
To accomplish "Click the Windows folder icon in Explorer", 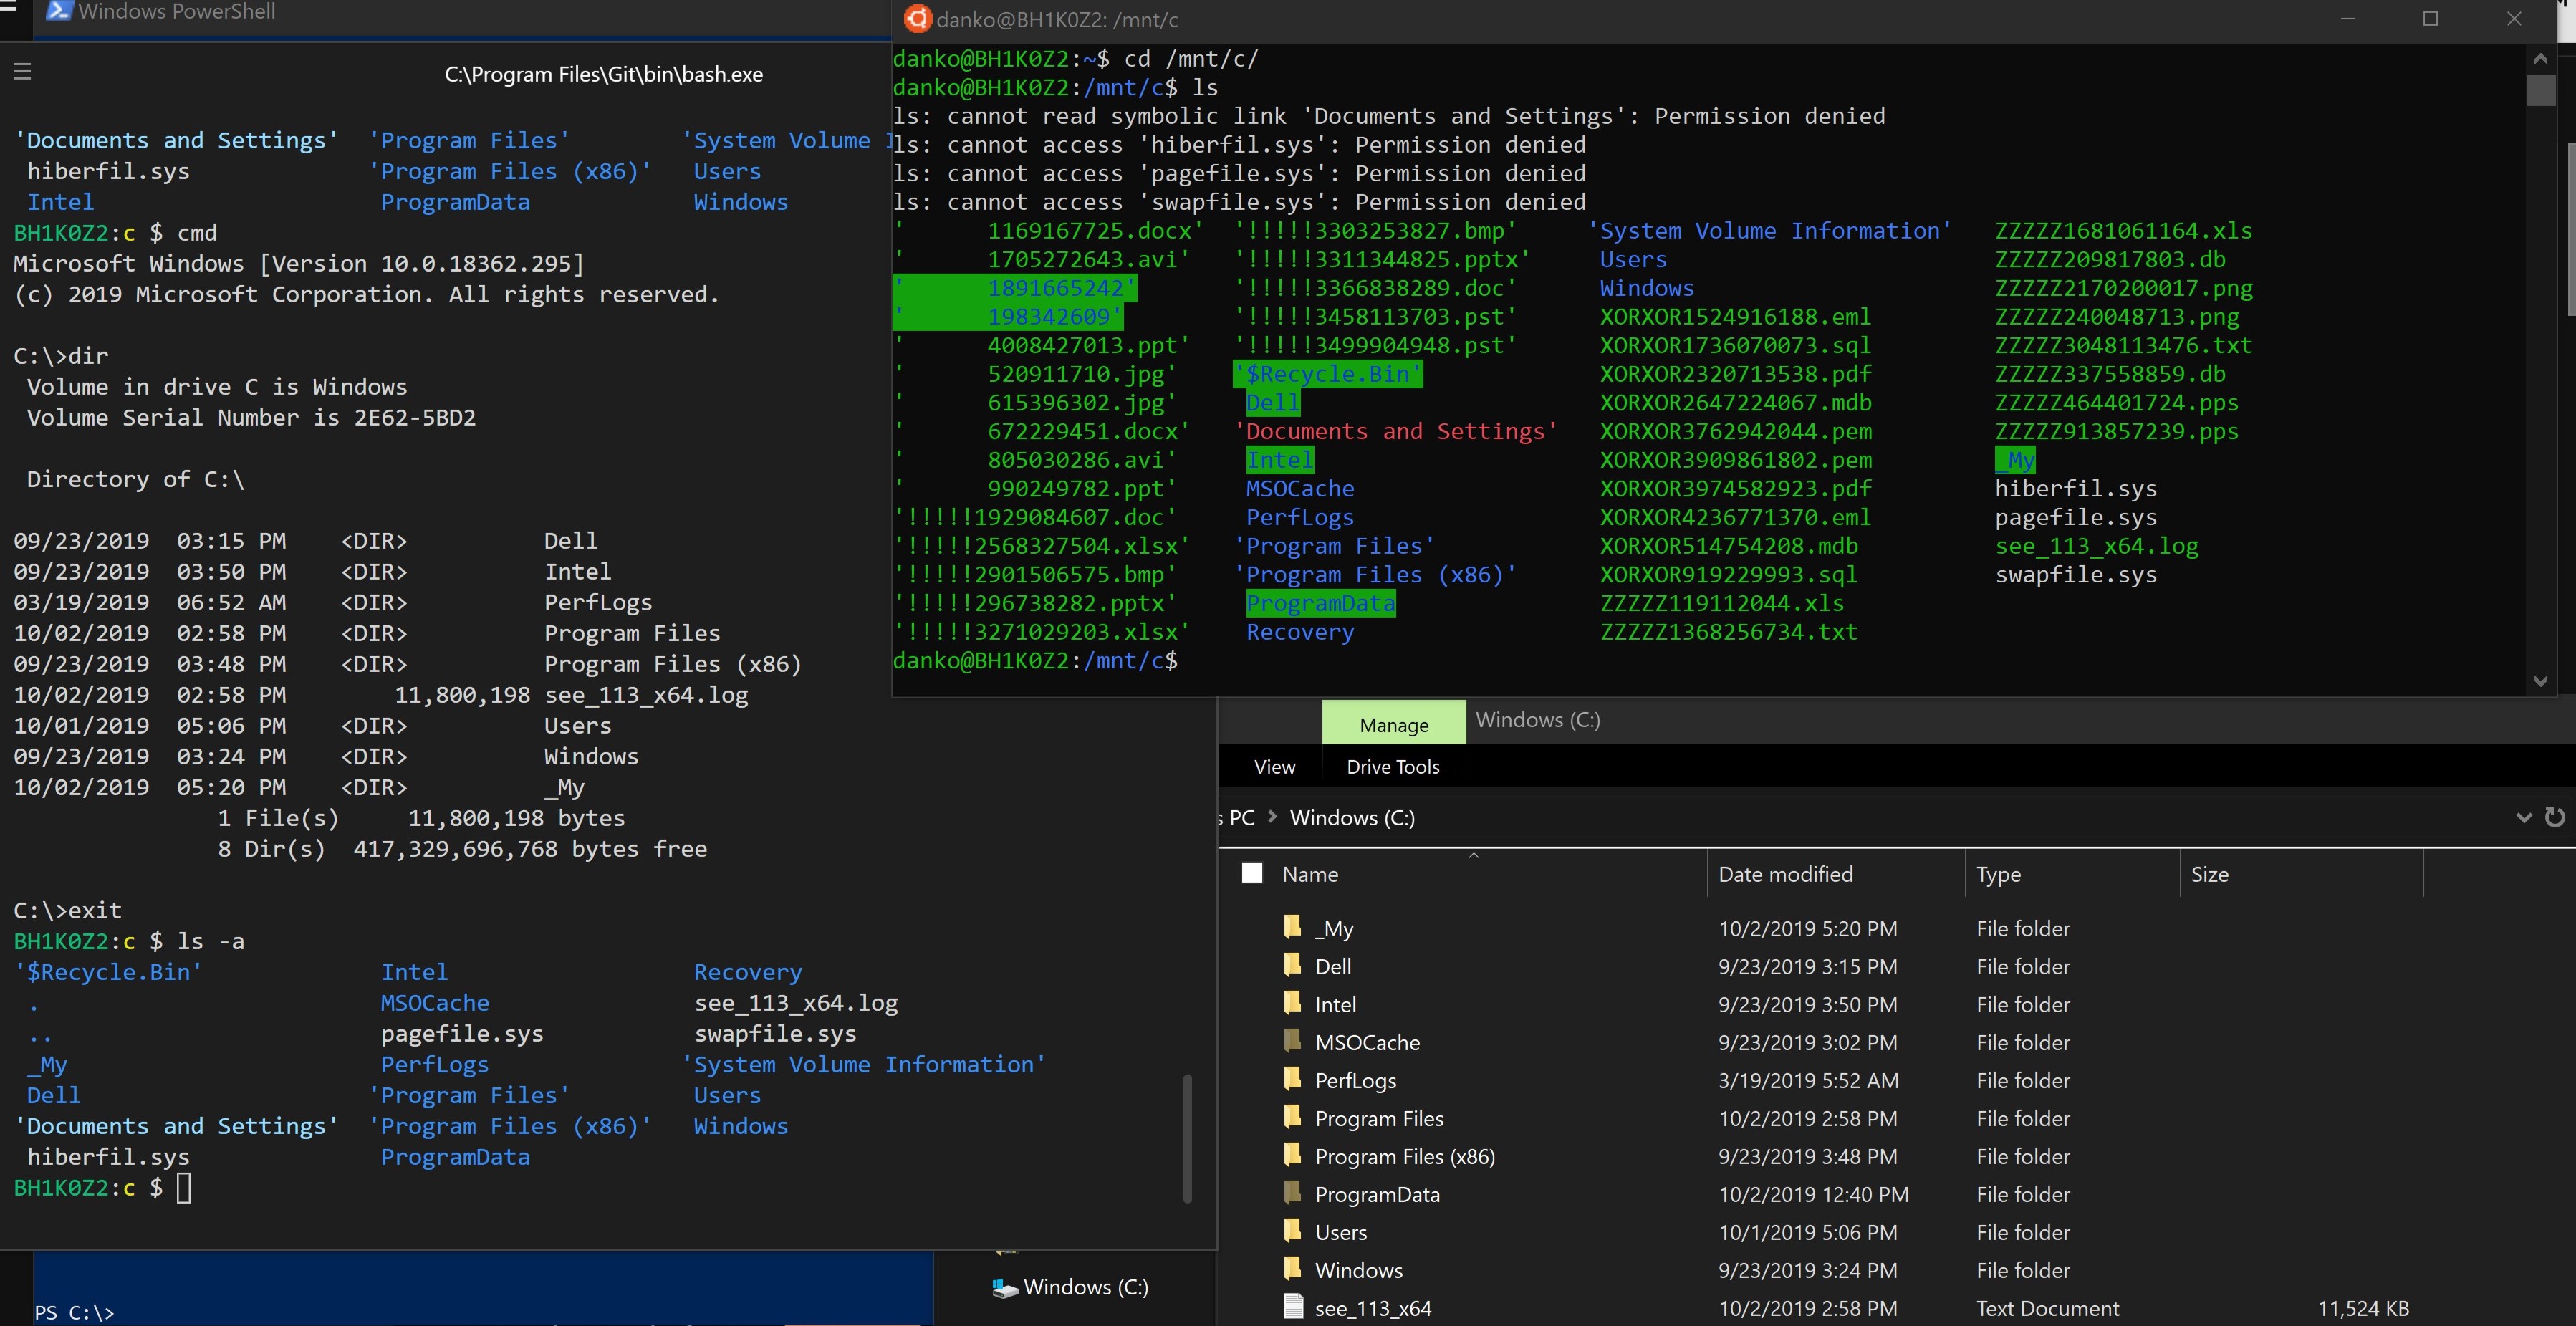I will [x=1293, y=1269].
